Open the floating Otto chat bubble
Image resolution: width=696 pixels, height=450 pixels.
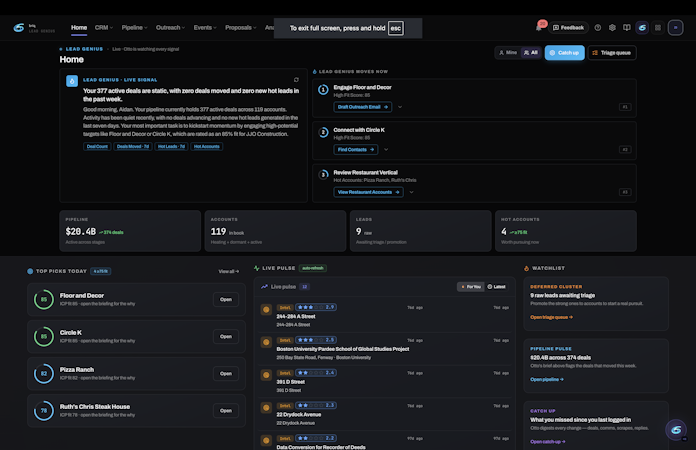(676, 430)
